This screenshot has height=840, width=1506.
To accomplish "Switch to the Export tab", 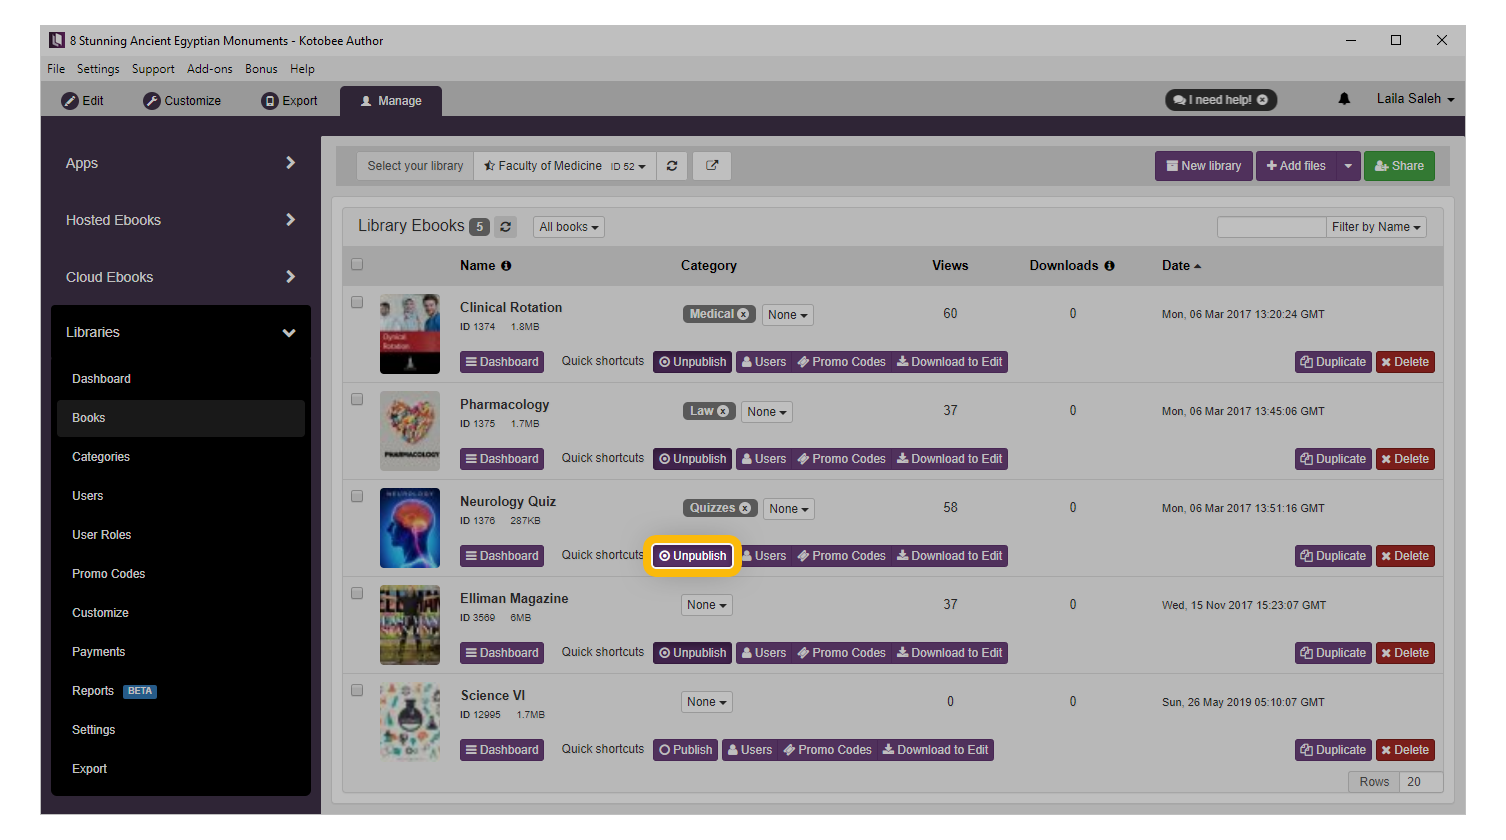I will coord(290,101).
